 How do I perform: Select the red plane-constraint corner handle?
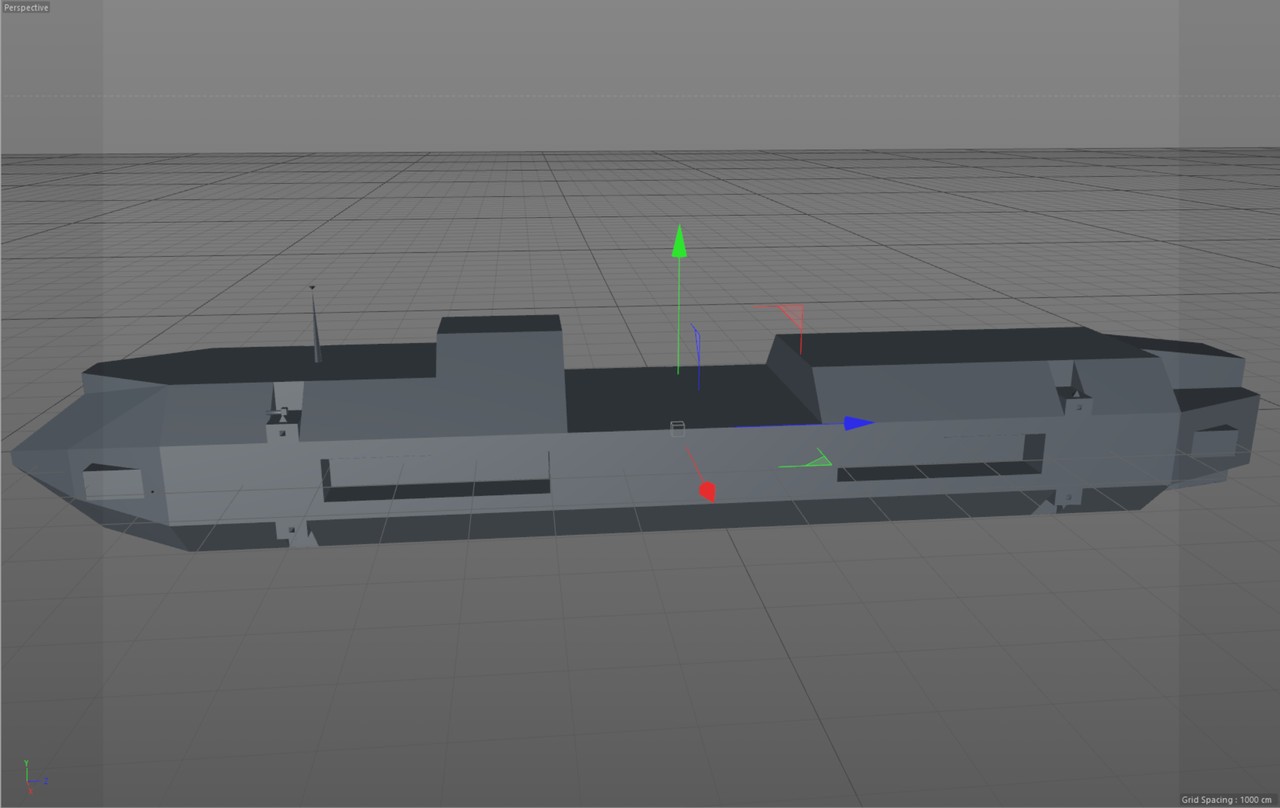tap(791, 315)
